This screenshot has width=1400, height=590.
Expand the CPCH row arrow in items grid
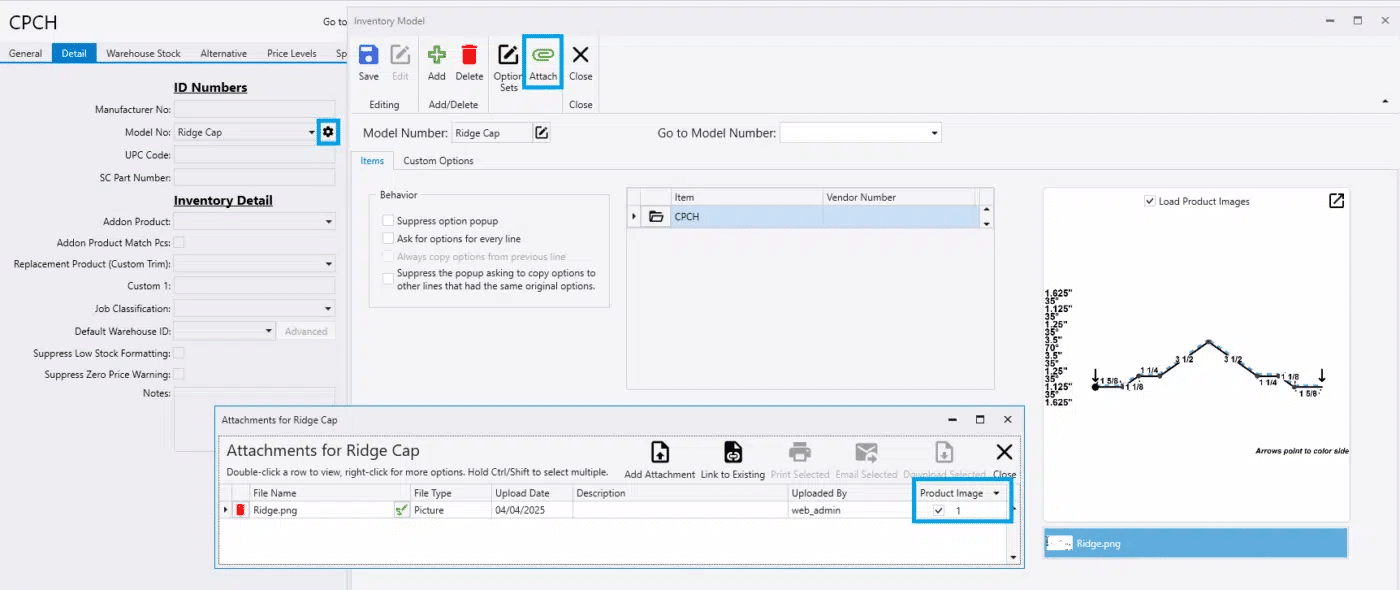pos(633,216)
